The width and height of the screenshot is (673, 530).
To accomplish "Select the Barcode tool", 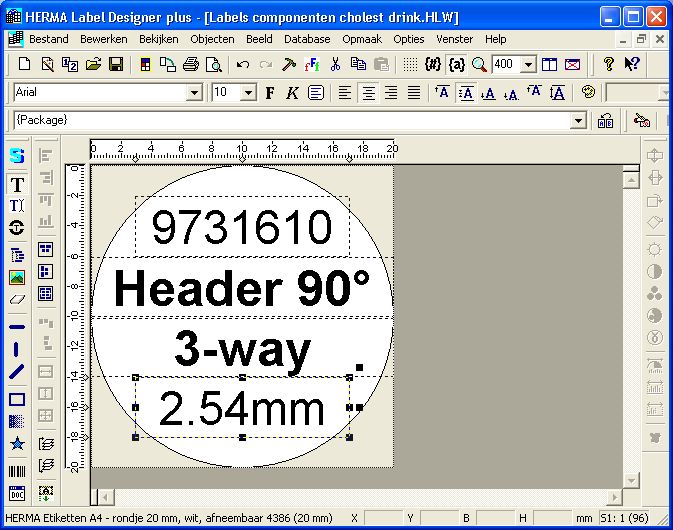I will tap(17, 471).
